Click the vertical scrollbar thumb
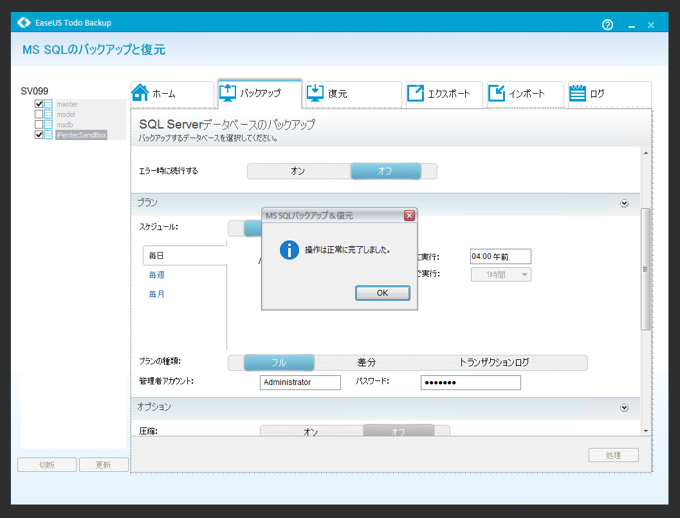680x518 pixels. [x=645, y=269]
